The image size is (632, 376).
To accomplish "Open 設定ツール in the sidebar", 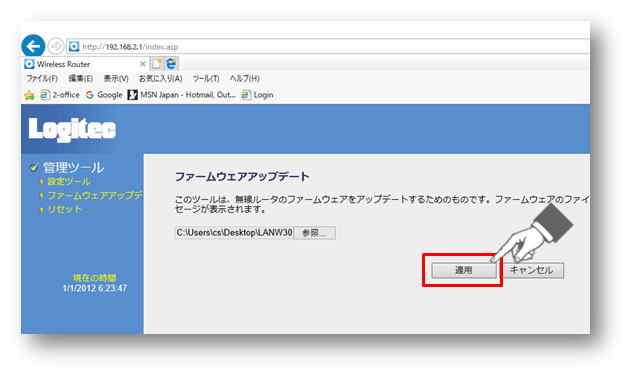I will 69,182.
